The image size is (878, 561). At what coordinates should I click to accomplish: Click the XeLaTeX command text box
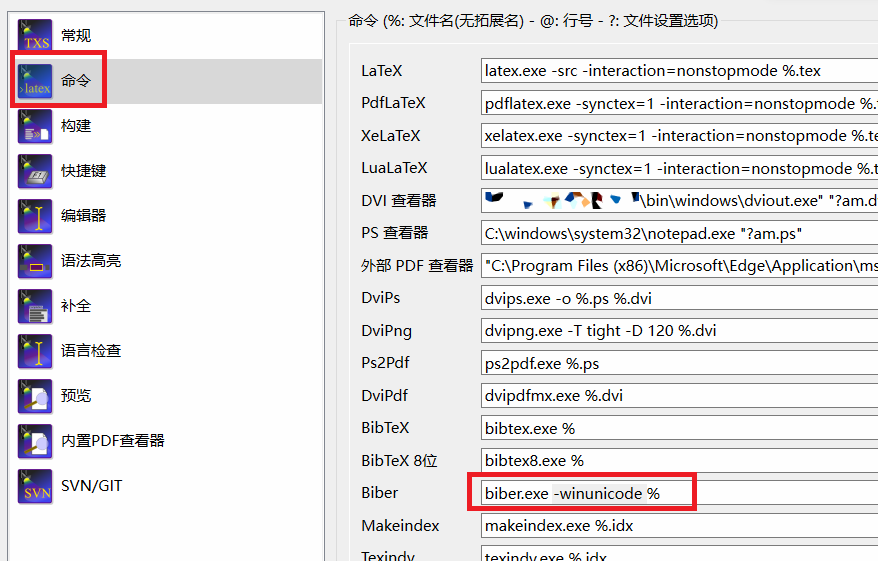(678, 136)
